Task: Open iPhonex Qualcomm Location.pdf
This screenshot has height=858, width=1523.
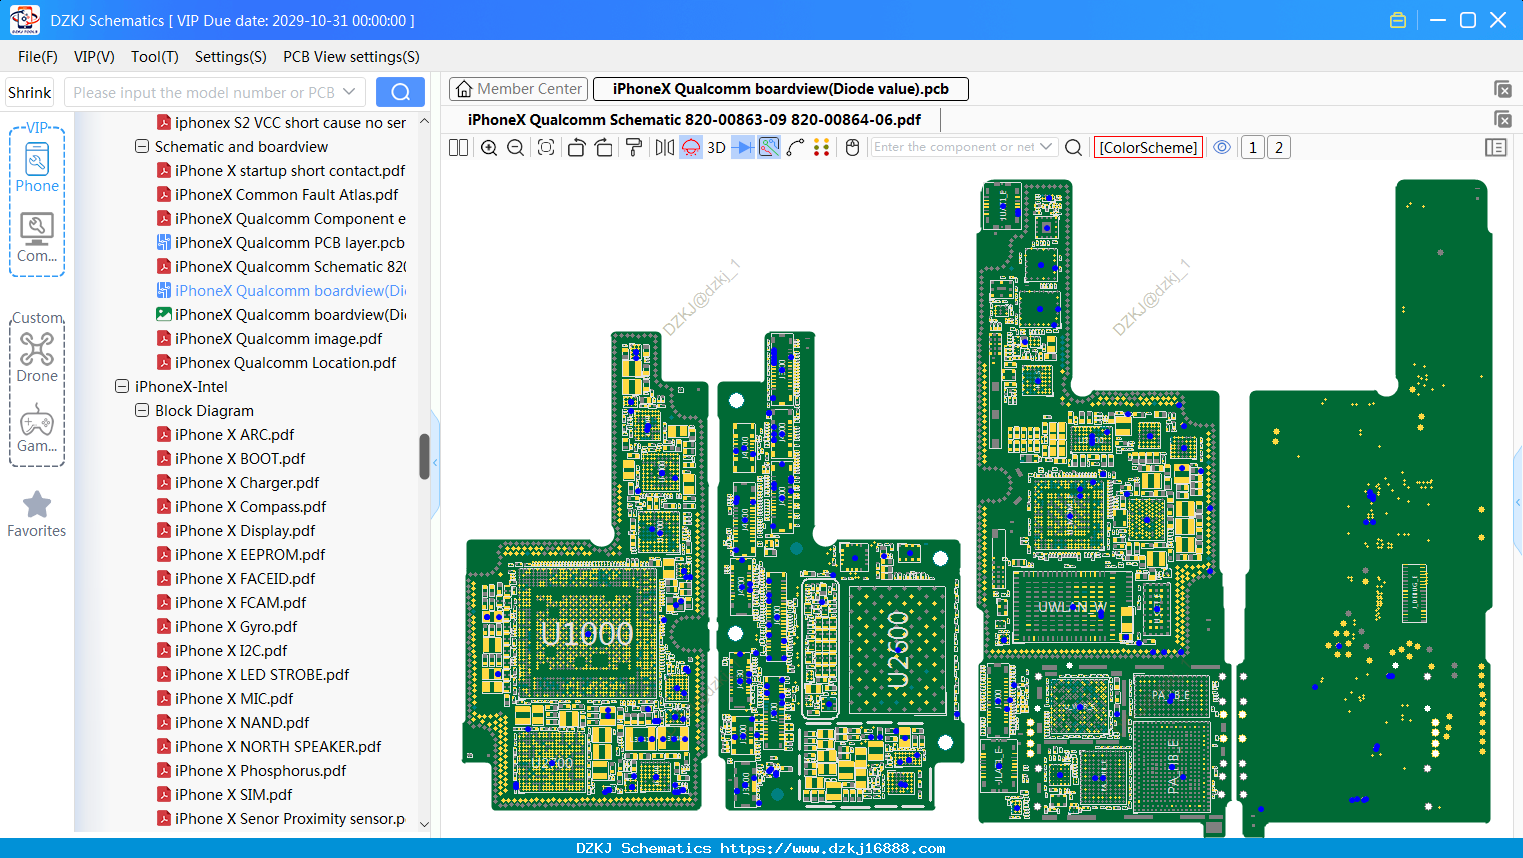Action: click(x=285, y=363)
